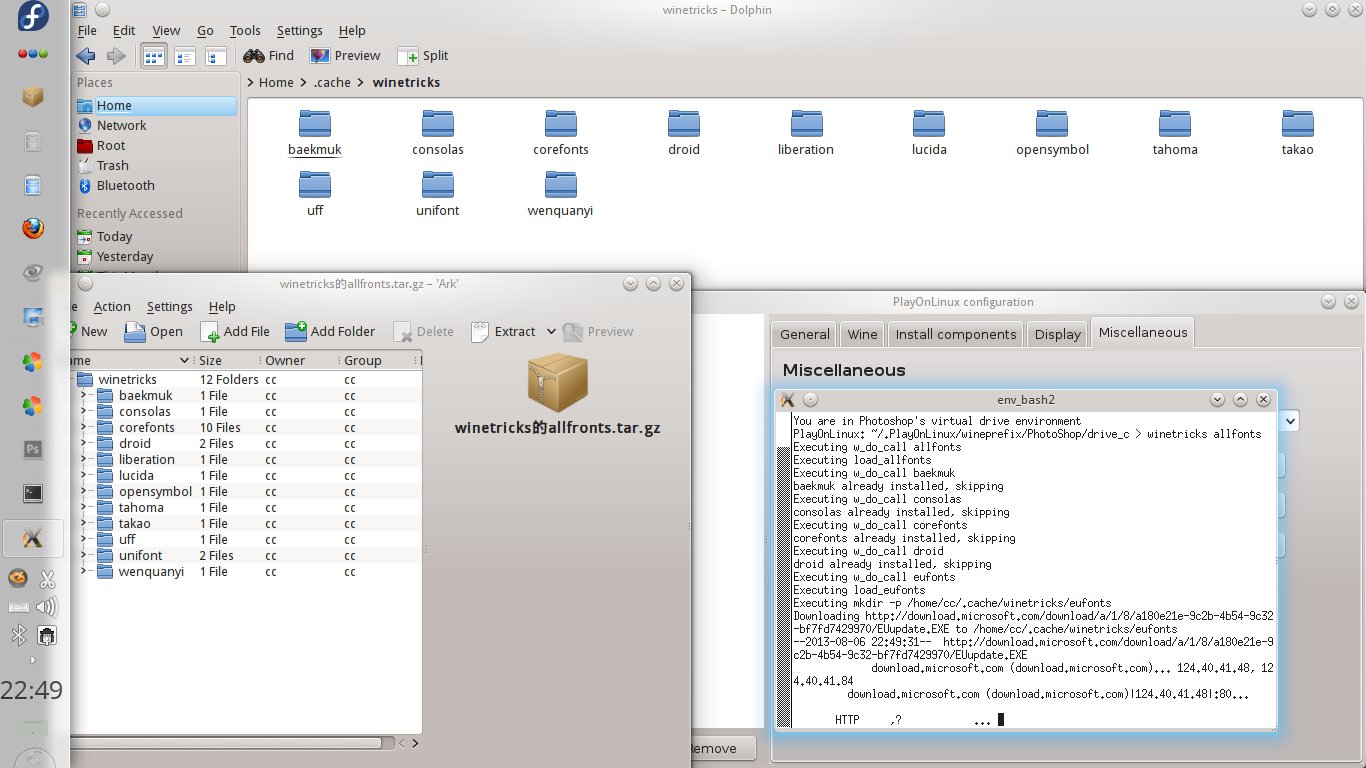Click the three-dot activities icon in panel
This screenshot has height=768, width=1366.
[x=33, y=53]
